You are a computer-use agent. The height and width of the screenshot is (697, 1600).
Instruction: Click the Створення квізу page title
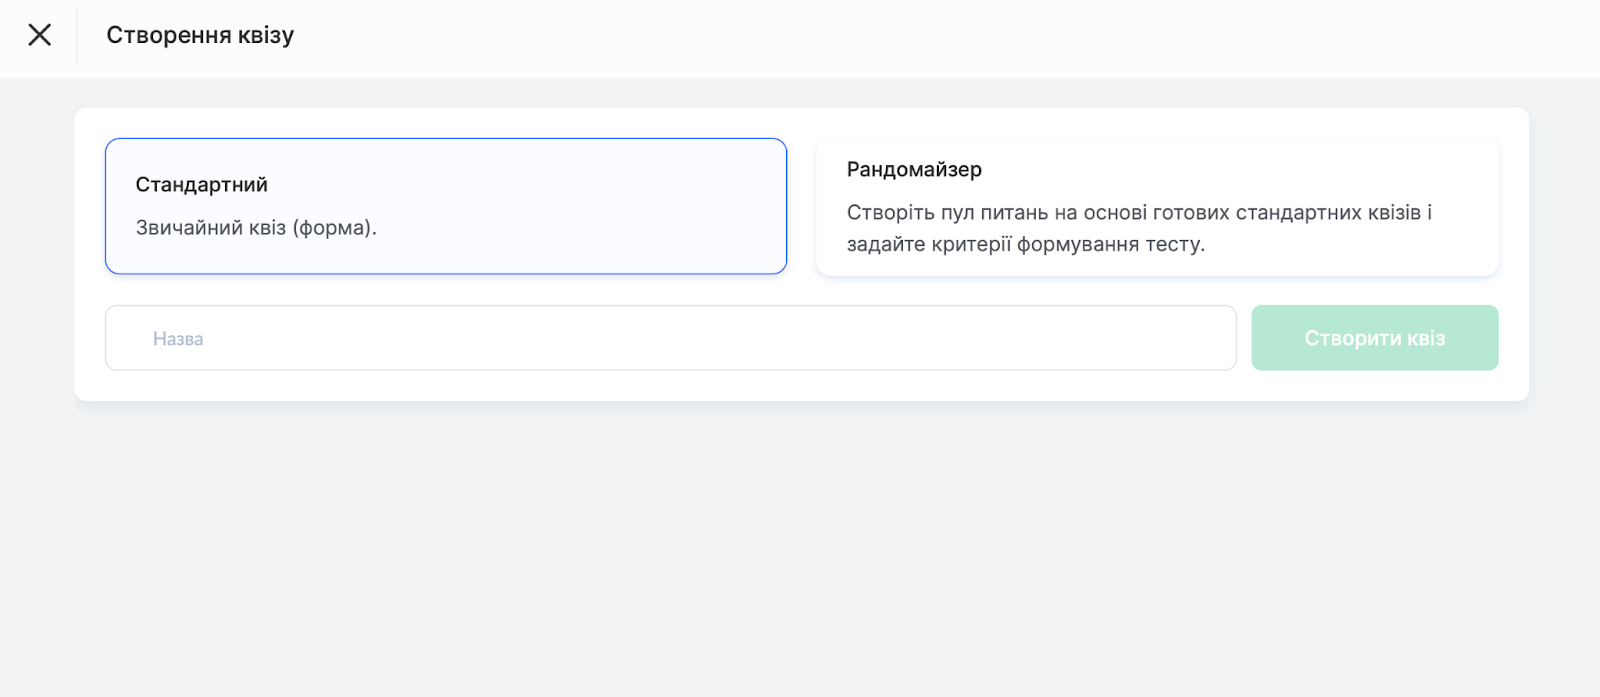200,35
